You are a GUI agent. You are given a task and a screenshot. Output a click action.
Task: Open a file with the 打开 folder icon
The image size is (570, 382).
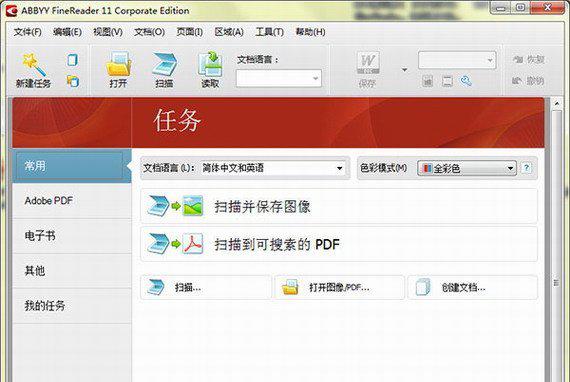(118, 70)
